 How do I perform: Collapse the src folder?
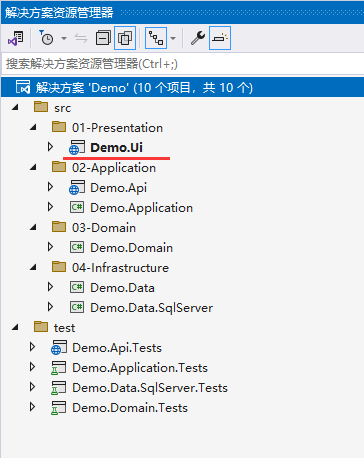pyautogui.click(x=15, y=108)
